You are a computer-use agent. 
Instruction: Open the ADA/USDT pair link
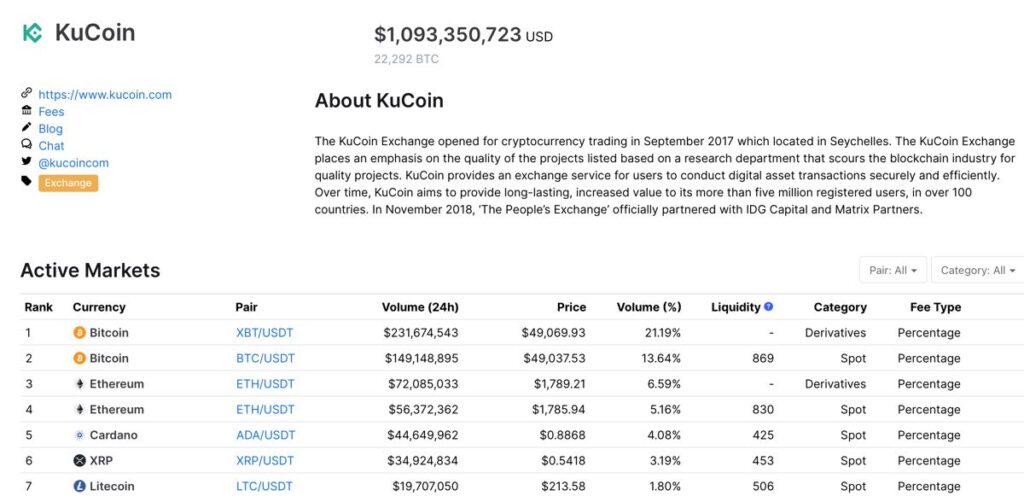[x=266, y=435]
